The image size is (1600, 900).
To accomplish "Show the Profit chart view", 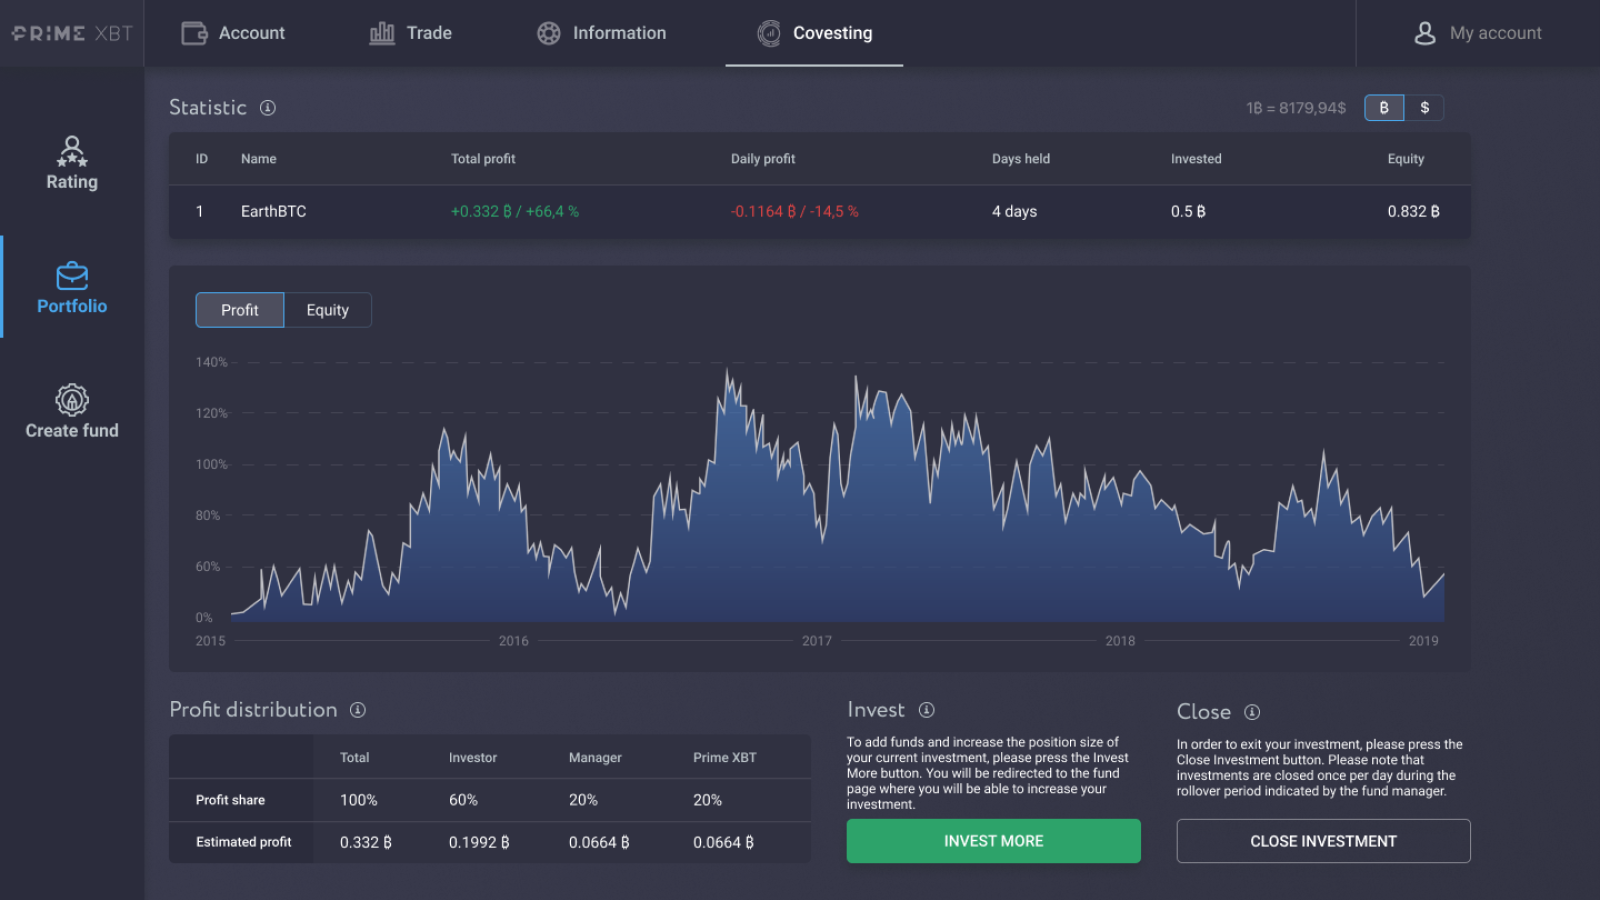I will [x=240, y=310].
